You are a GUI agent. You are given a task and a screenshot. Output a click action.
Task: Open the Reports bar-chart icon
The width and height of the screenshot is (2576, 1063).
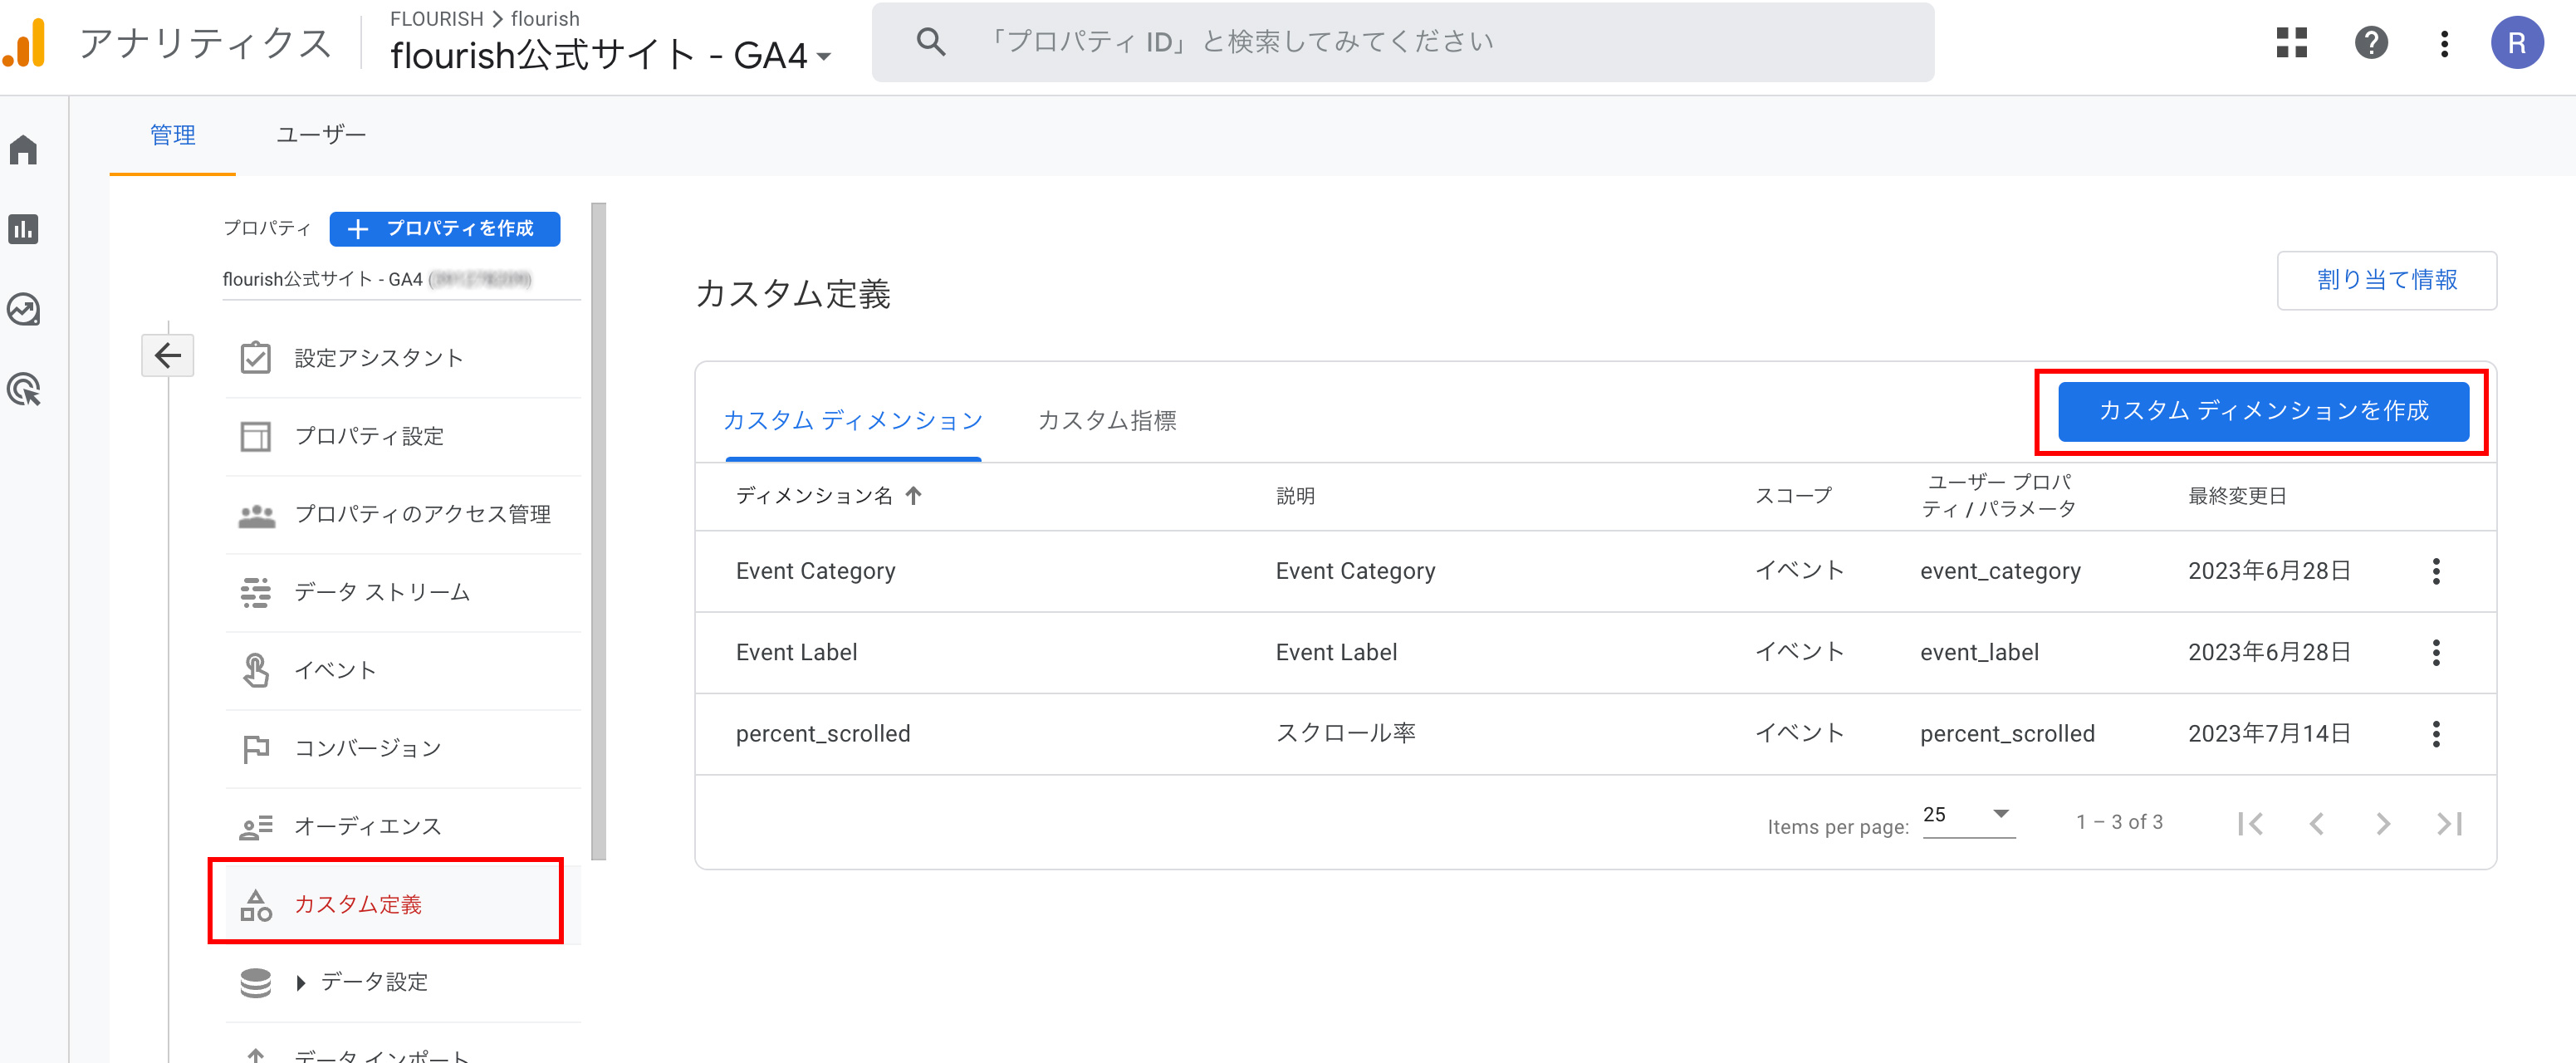tap(24, 229)
